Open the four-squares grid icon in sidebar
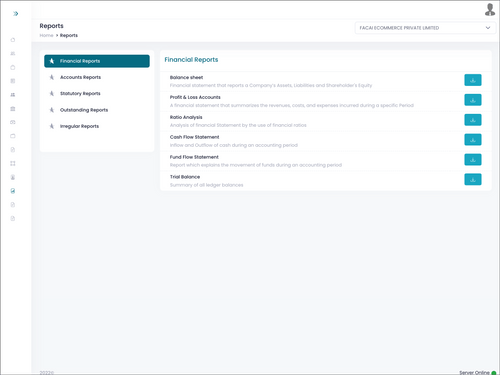Viewport: 500px width, 375px height. point(13,163)
